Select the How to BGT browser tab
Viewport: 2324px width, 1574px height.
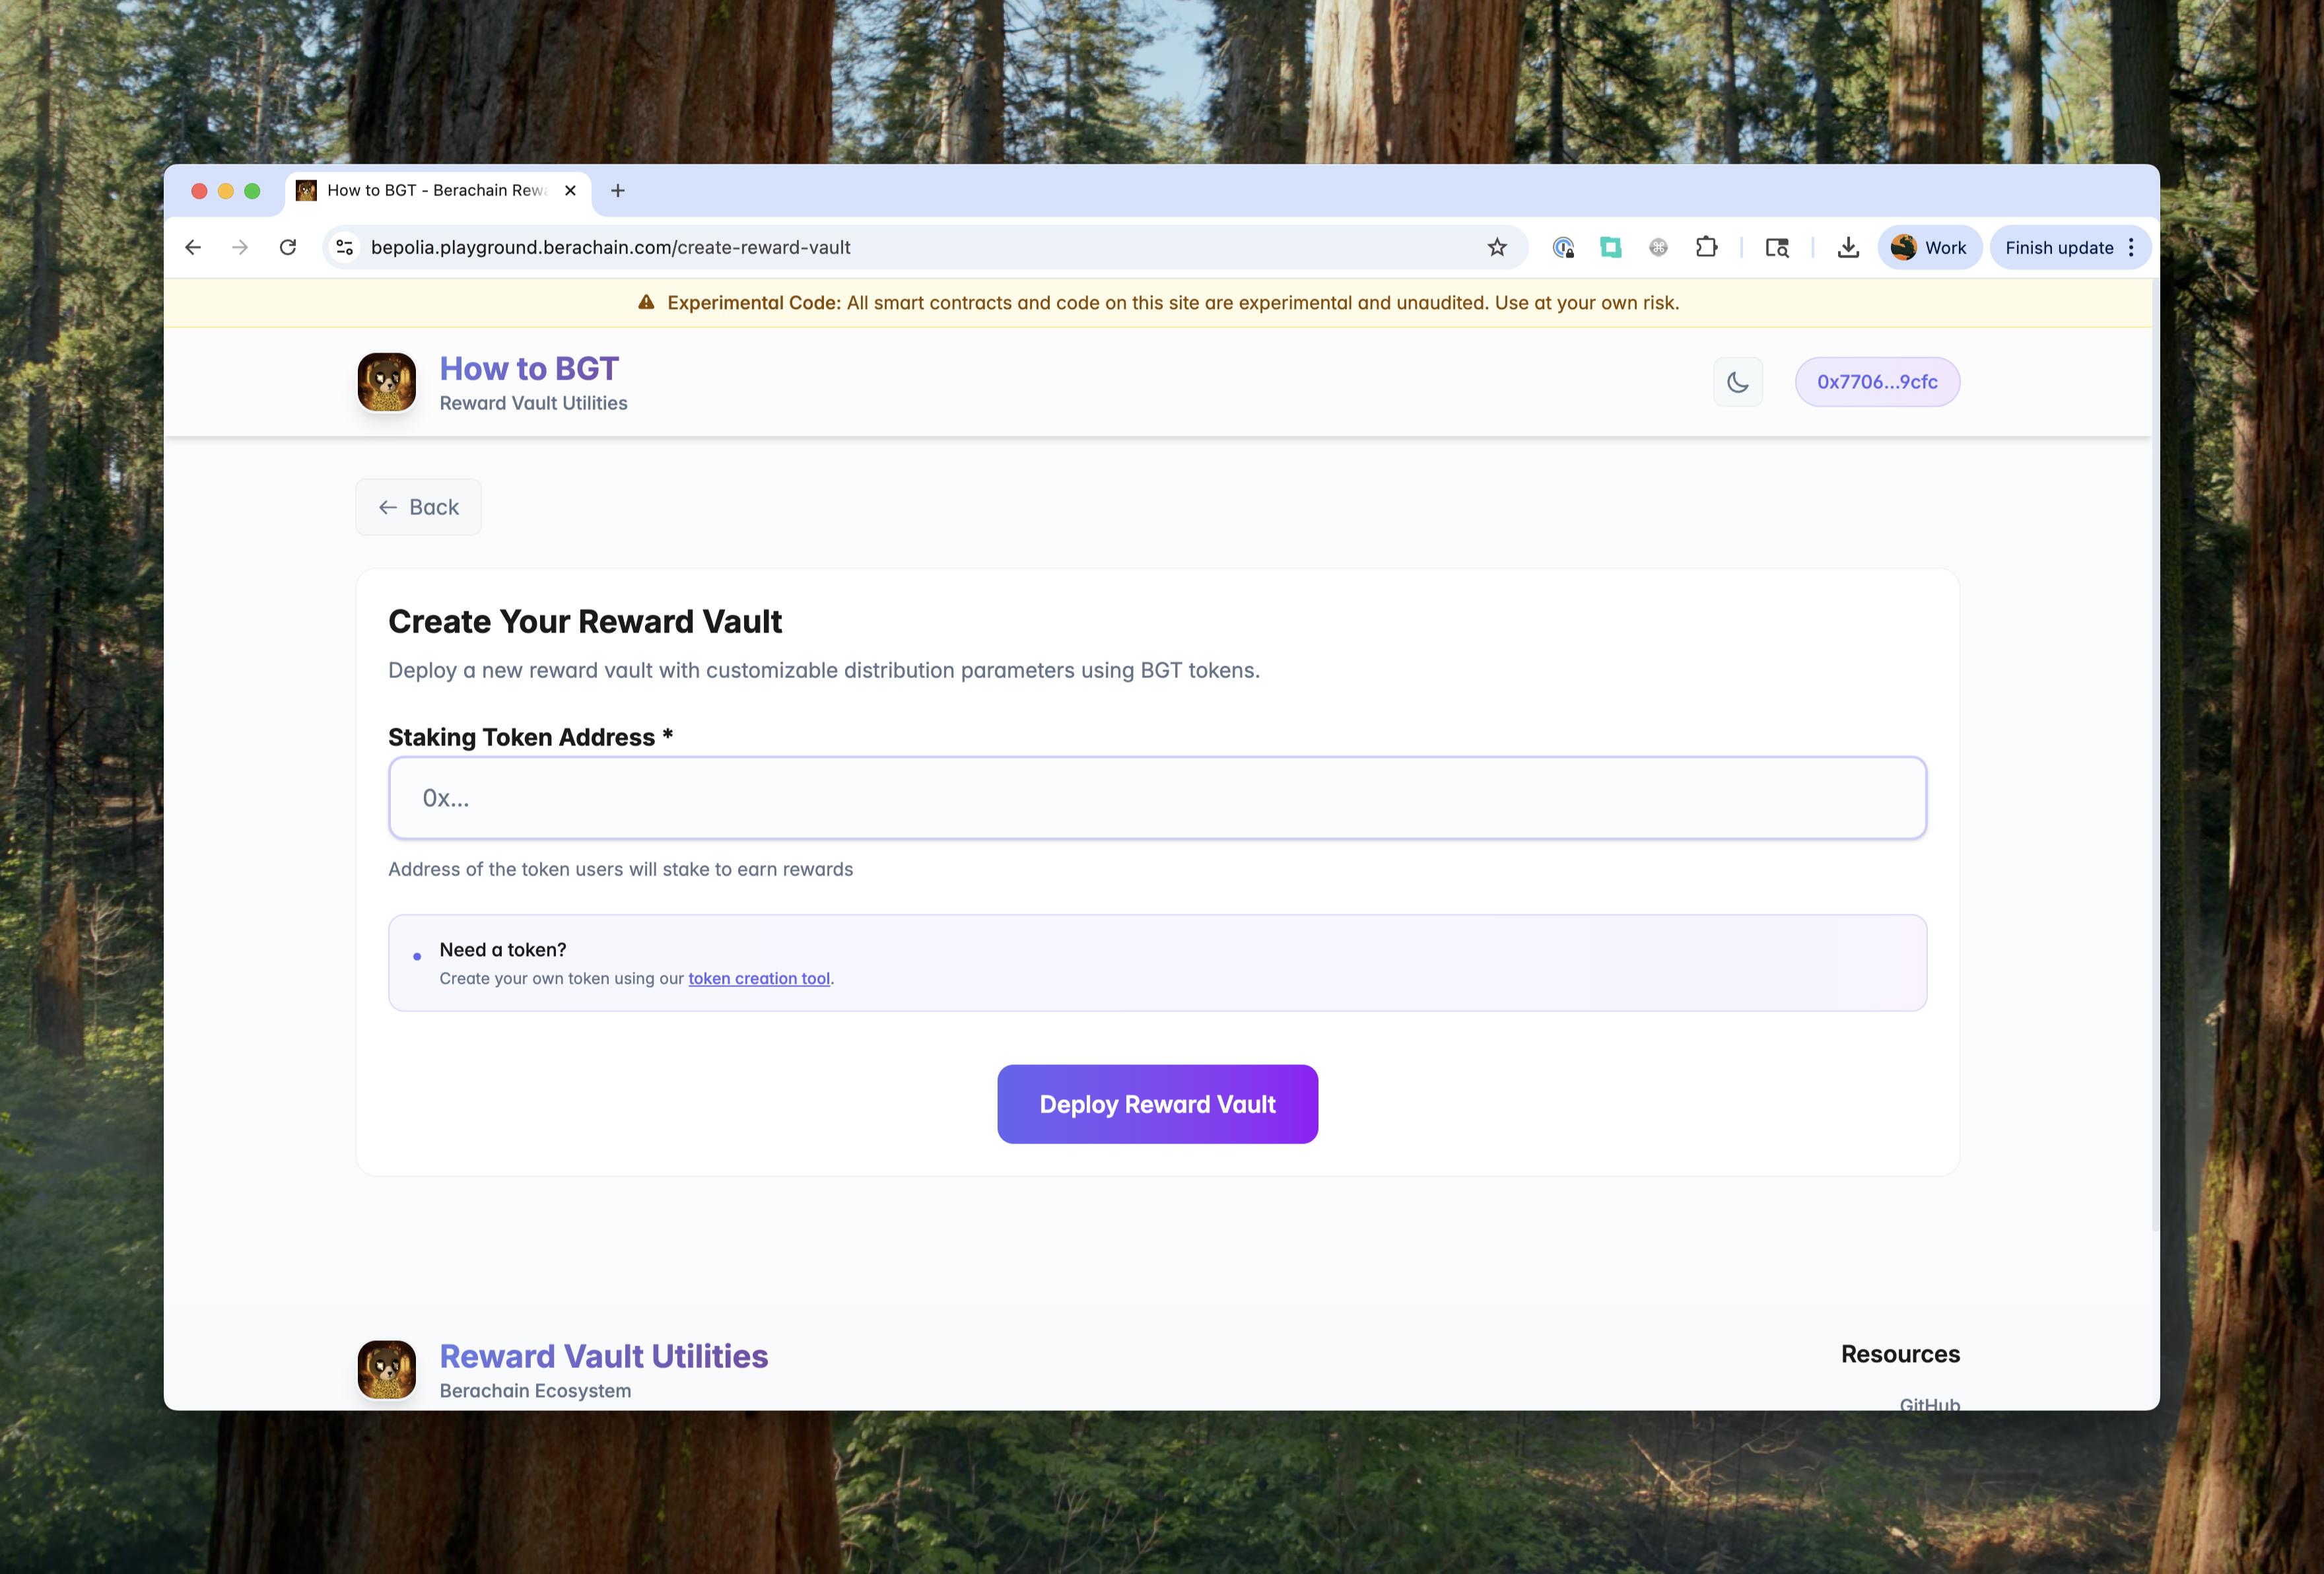[437, 190]
